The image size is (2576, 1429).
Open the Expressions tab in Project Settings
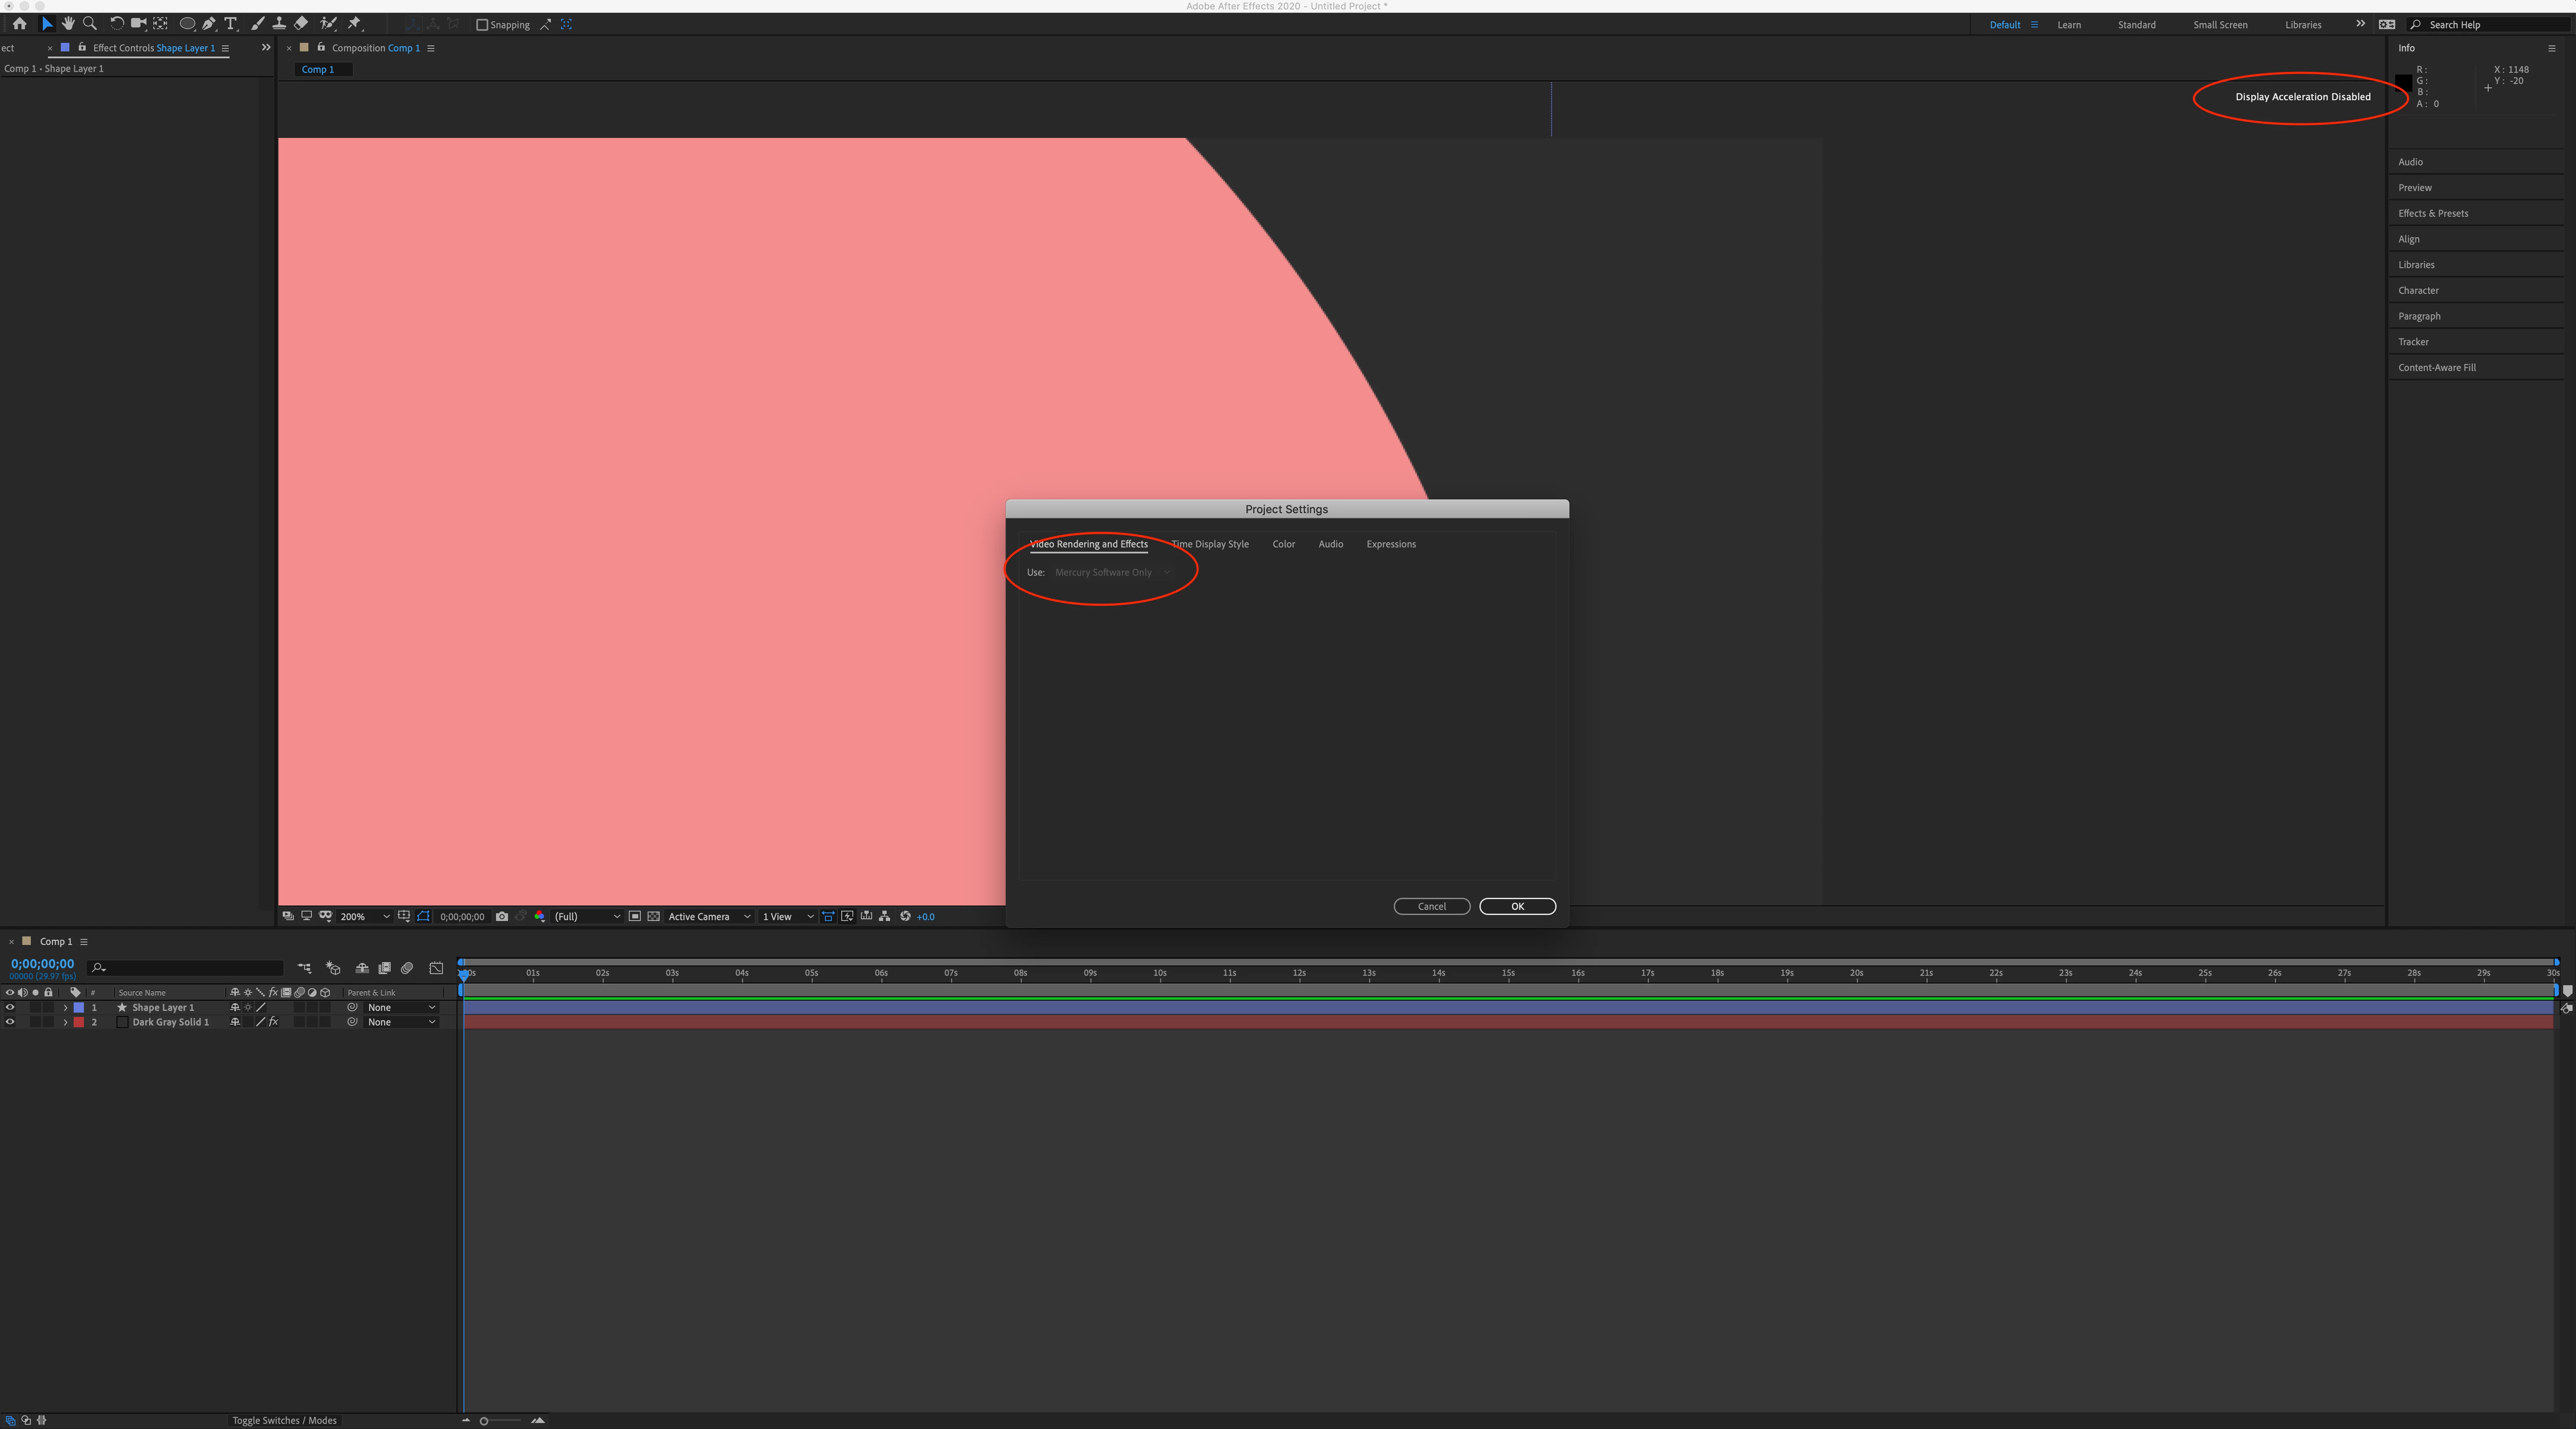click(x=1391, y=544)
